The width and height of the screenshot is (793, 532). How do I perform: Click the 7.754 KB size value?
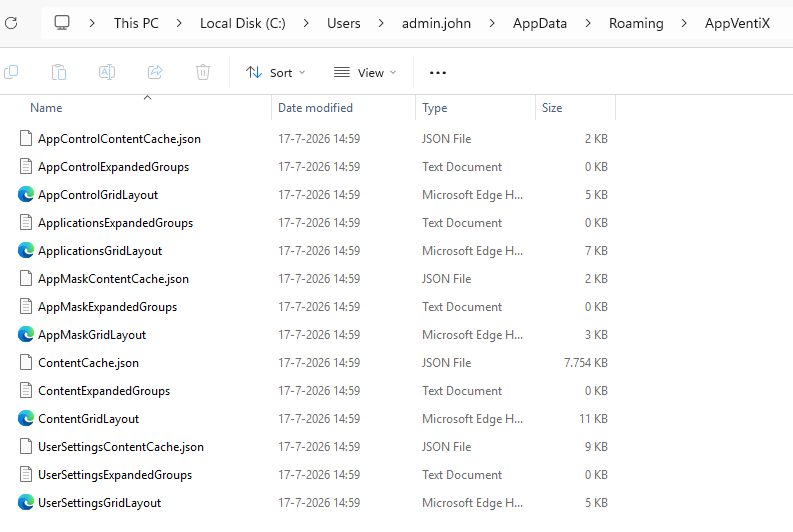(x=586, y=363)
